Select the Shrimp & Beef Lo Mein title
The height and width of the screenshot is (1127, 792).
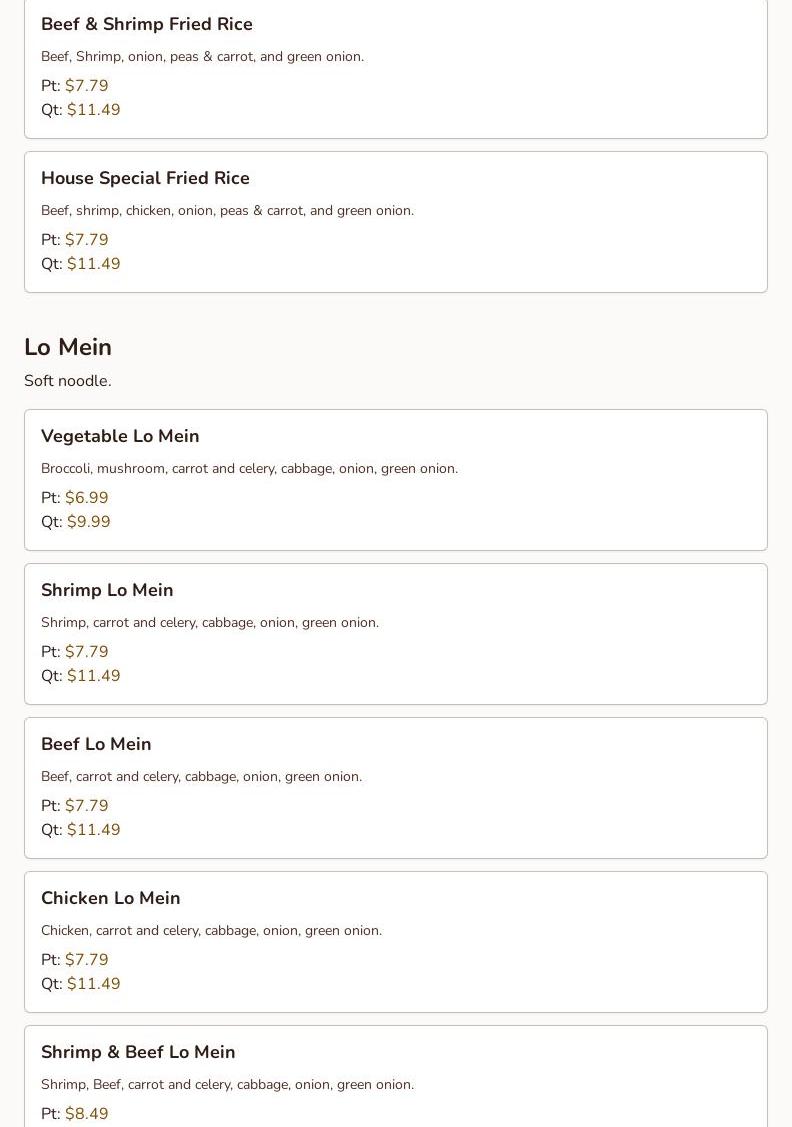[138, 1052]
